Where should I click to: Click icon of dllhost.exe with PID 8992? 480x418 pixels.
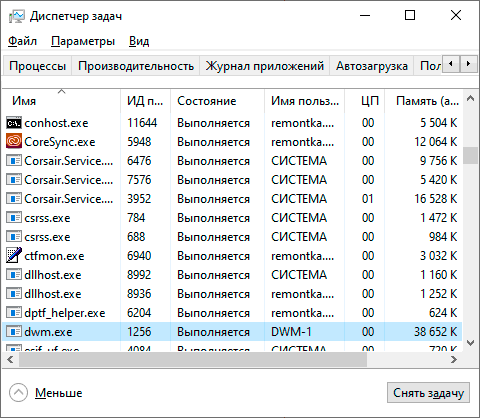[x=14, y=275]
